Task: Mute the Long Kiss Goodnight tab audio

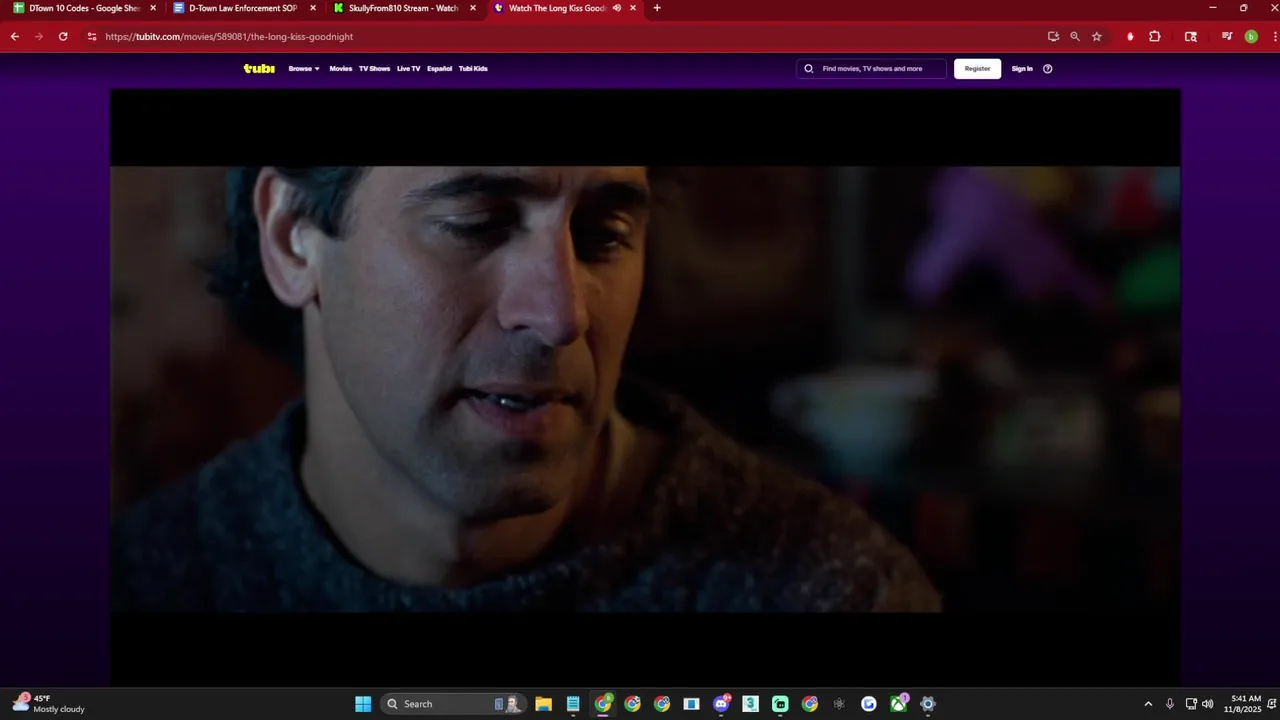Action: click(x=617, y=8)
